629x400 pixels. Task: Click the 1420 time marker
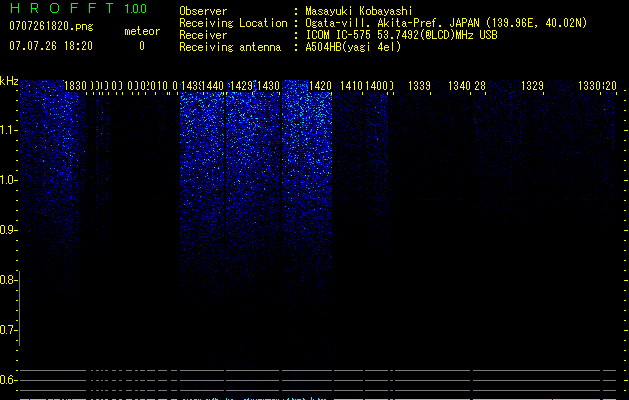321,86
